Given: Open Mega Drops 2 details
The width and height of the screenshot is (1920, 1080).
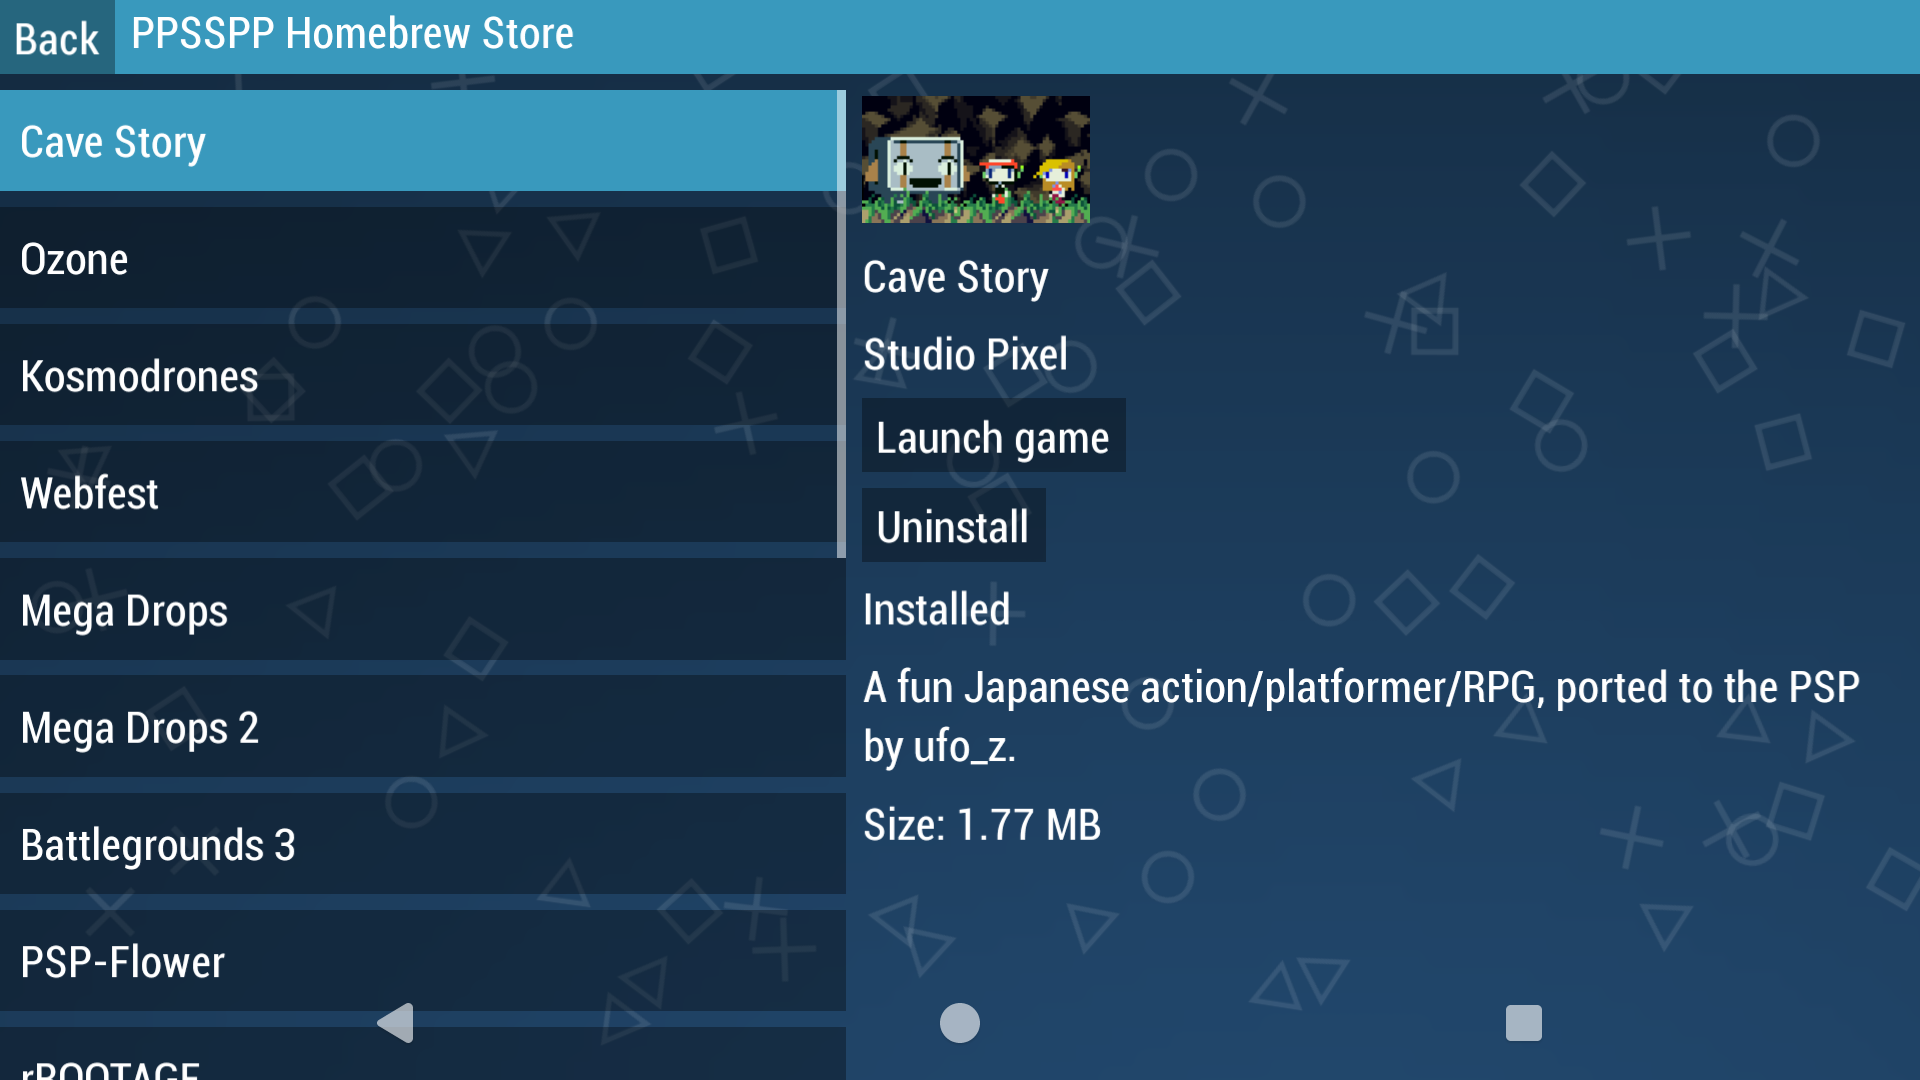Looking at the screenshot, I should point(420,727).
